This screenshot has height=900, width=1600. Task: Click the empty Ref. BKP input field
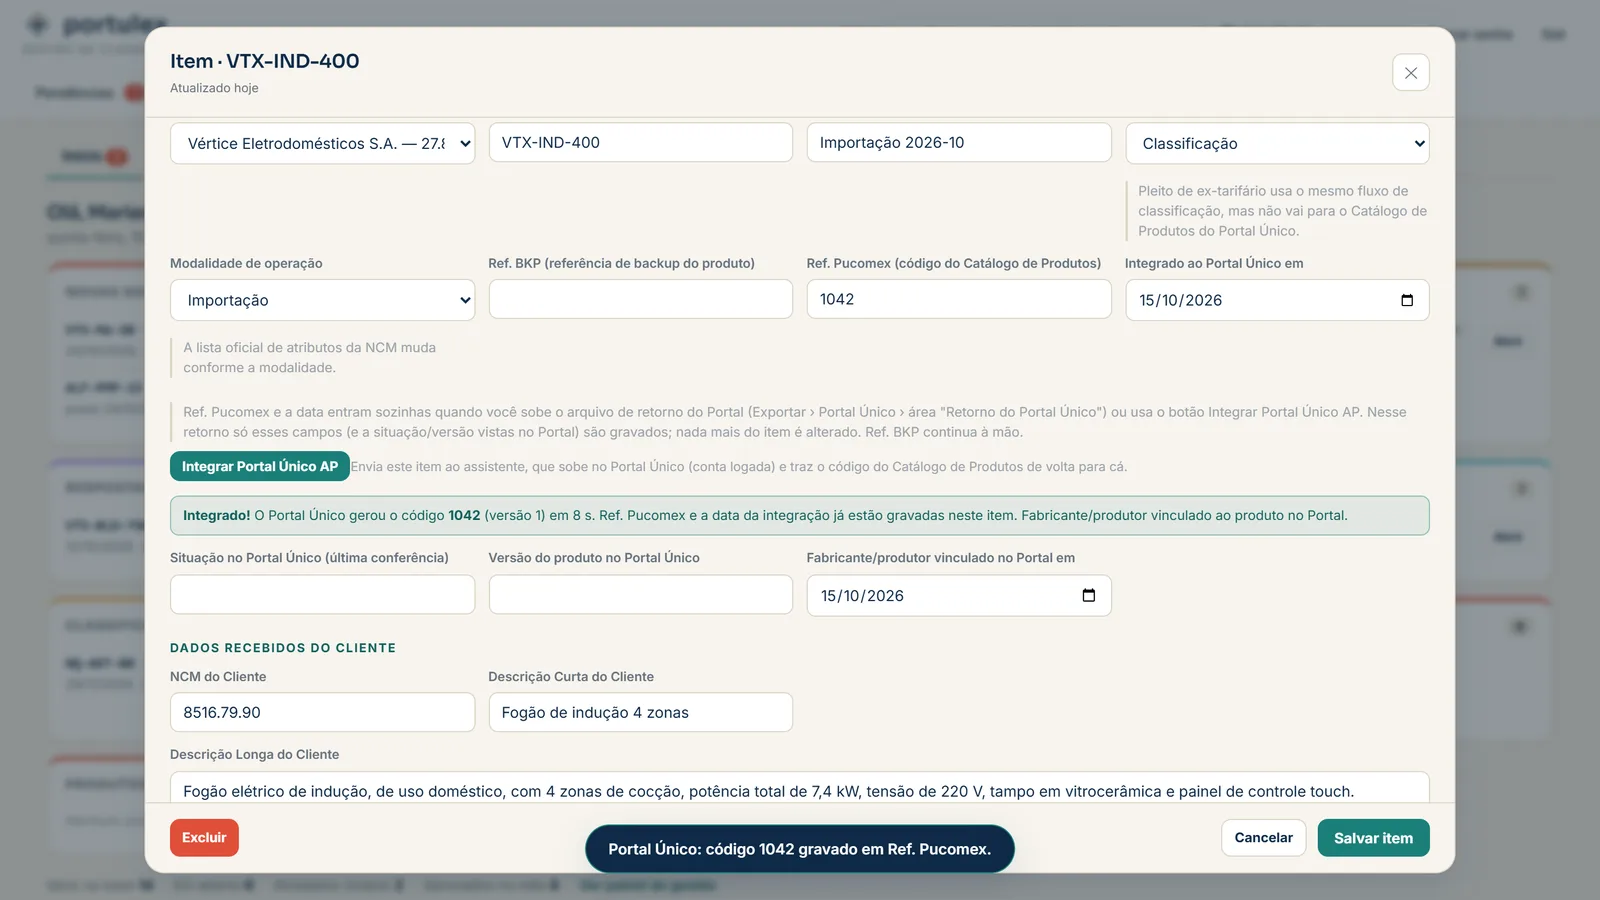640,299
